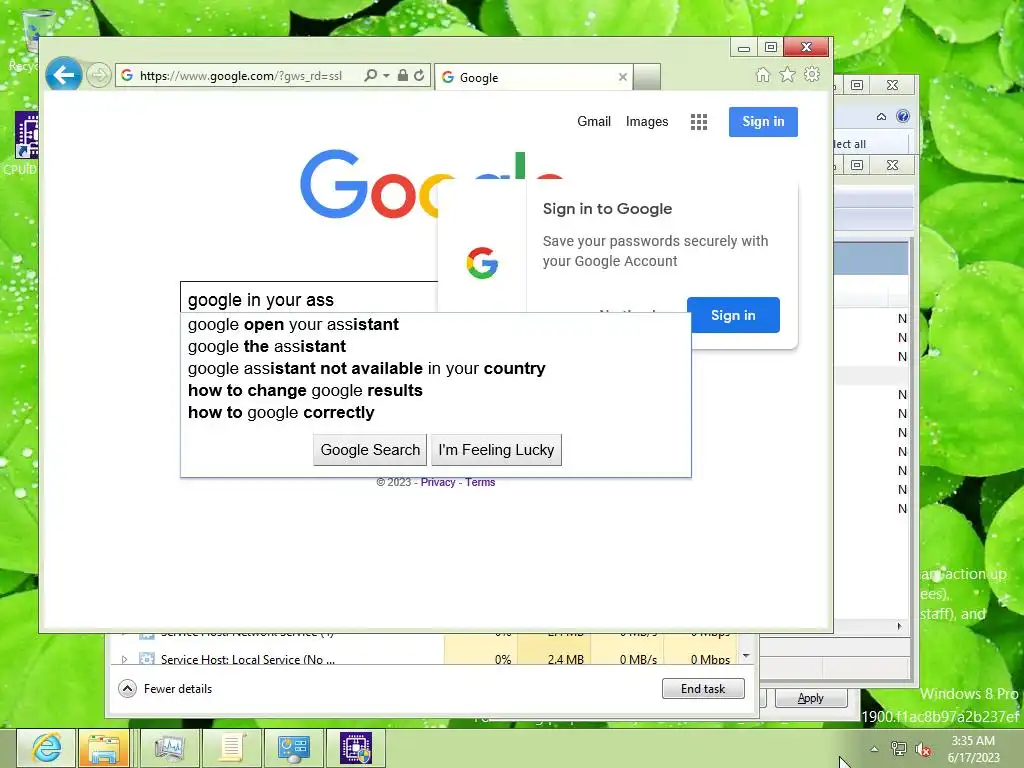Click the network tray icon
Screen dimensions: 1024x768
(899, 749)
